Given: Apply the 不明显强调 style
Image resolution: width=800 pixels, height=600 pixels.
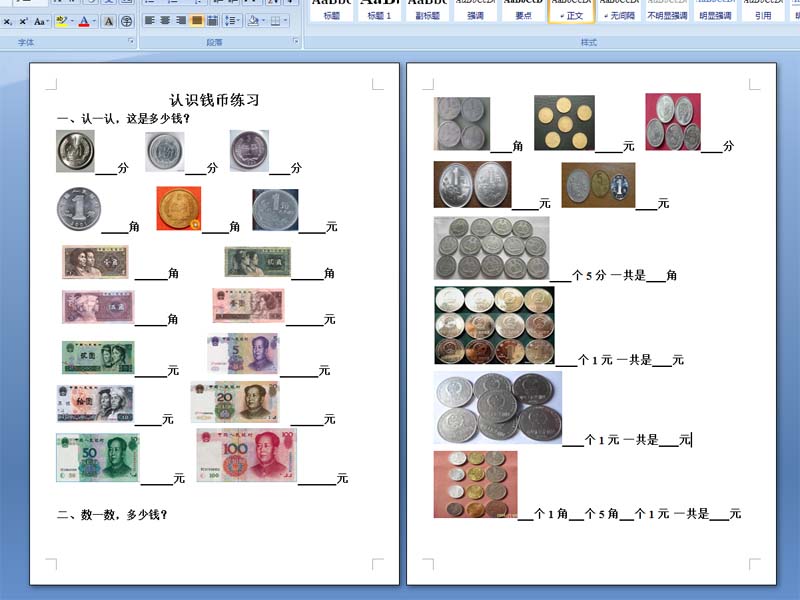Looking at the screenshot, I should point(667,10).
